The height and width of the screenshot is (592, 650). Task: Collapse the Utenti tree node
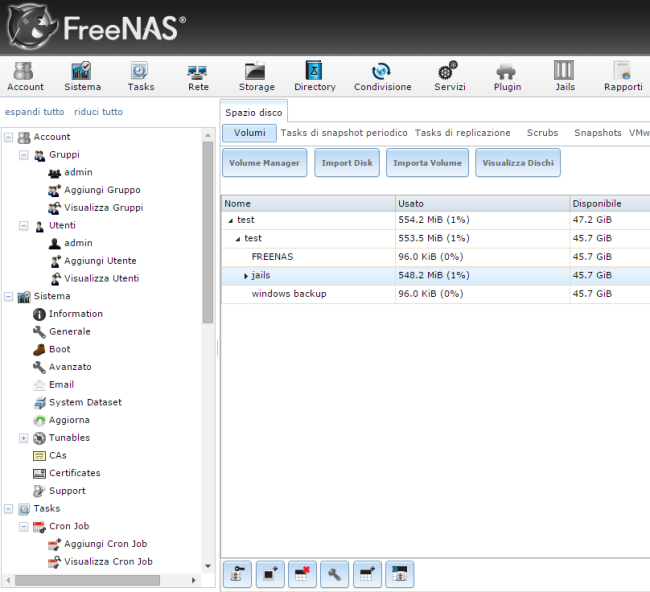[24, 226]
